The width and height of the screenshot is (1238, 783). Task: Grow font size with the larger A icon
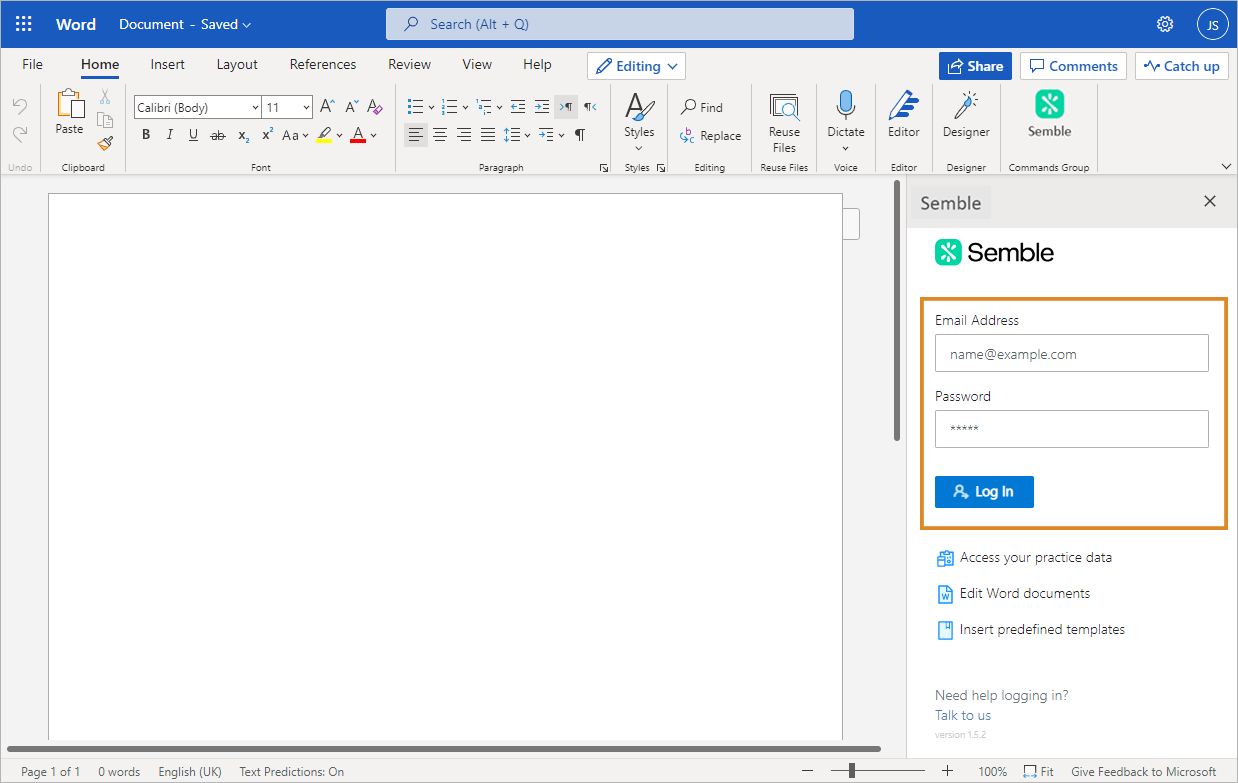327,107
